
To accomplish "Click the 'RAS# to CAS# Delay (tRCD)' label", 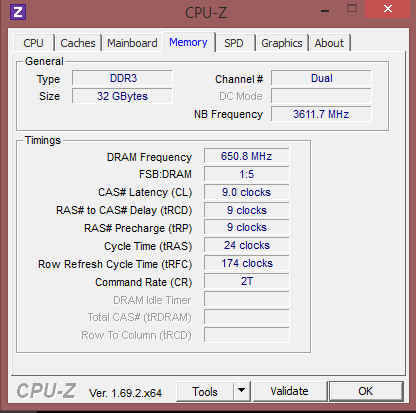I will pyautogui.click(x=124, y=210).
